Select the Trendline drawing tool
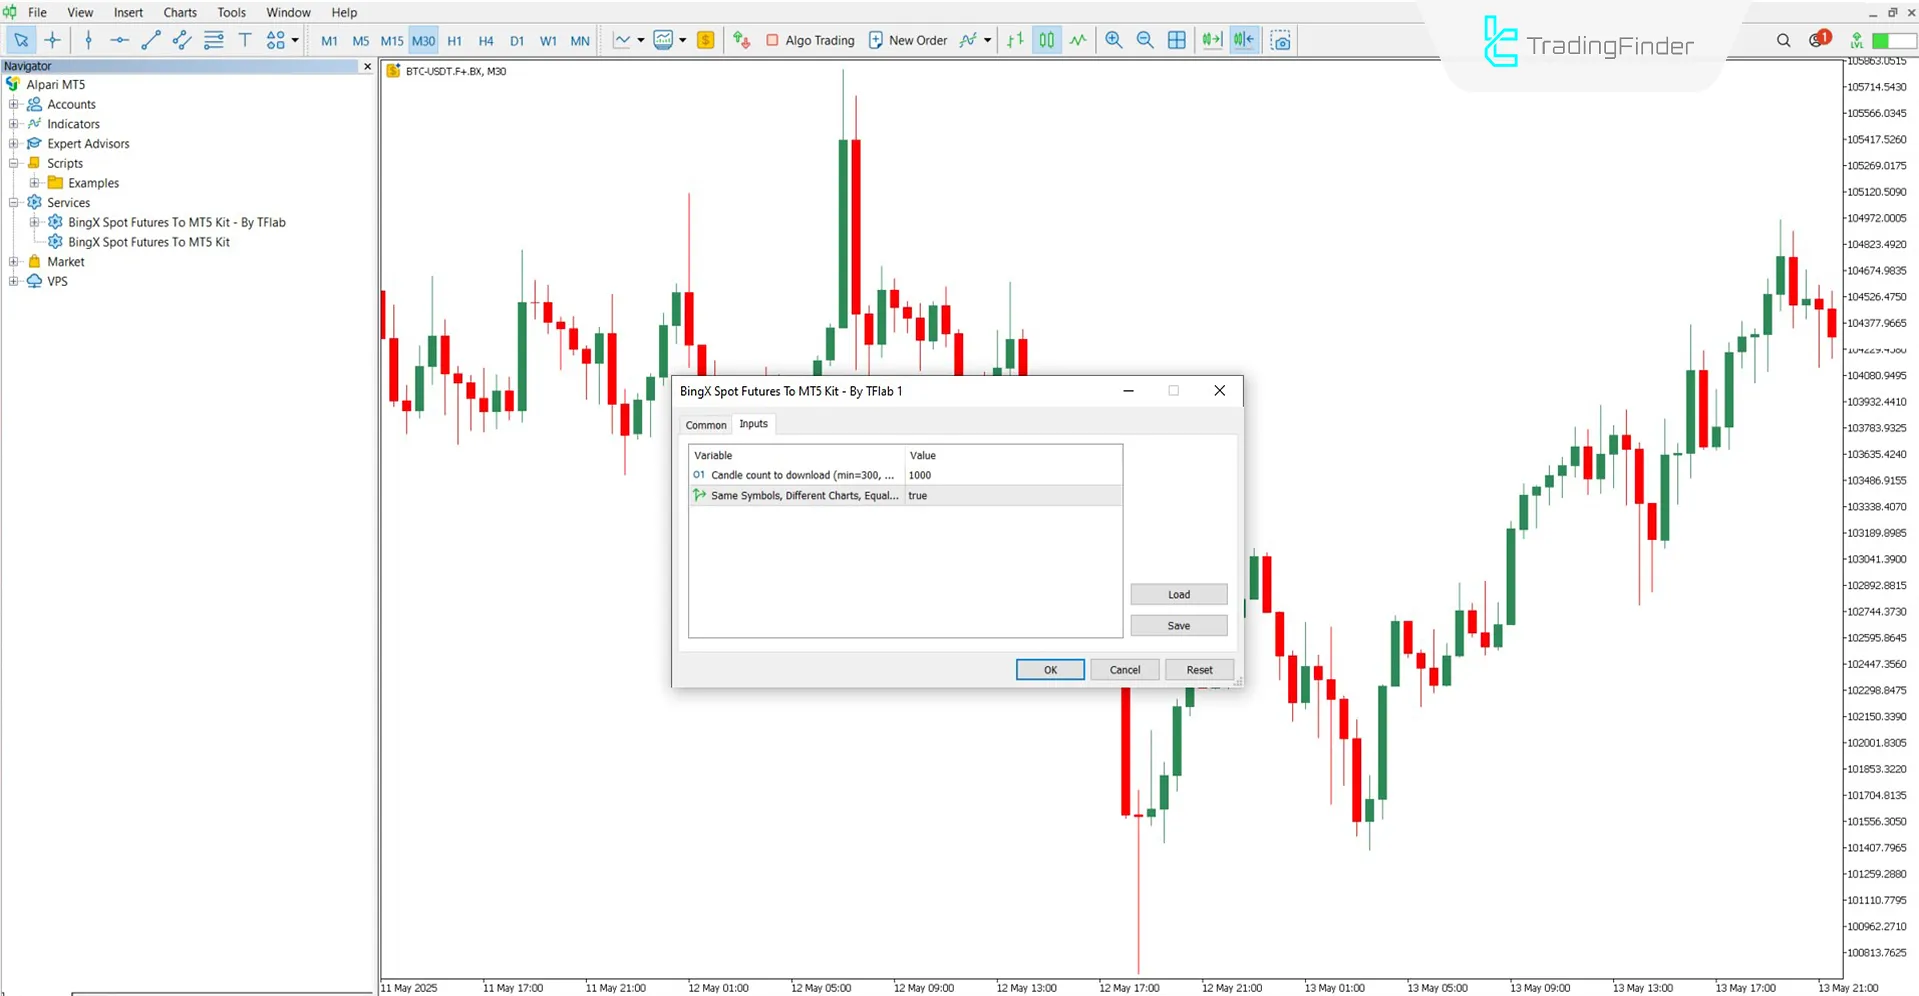Viewport: 1919px width, 996px height. (151, 40)
